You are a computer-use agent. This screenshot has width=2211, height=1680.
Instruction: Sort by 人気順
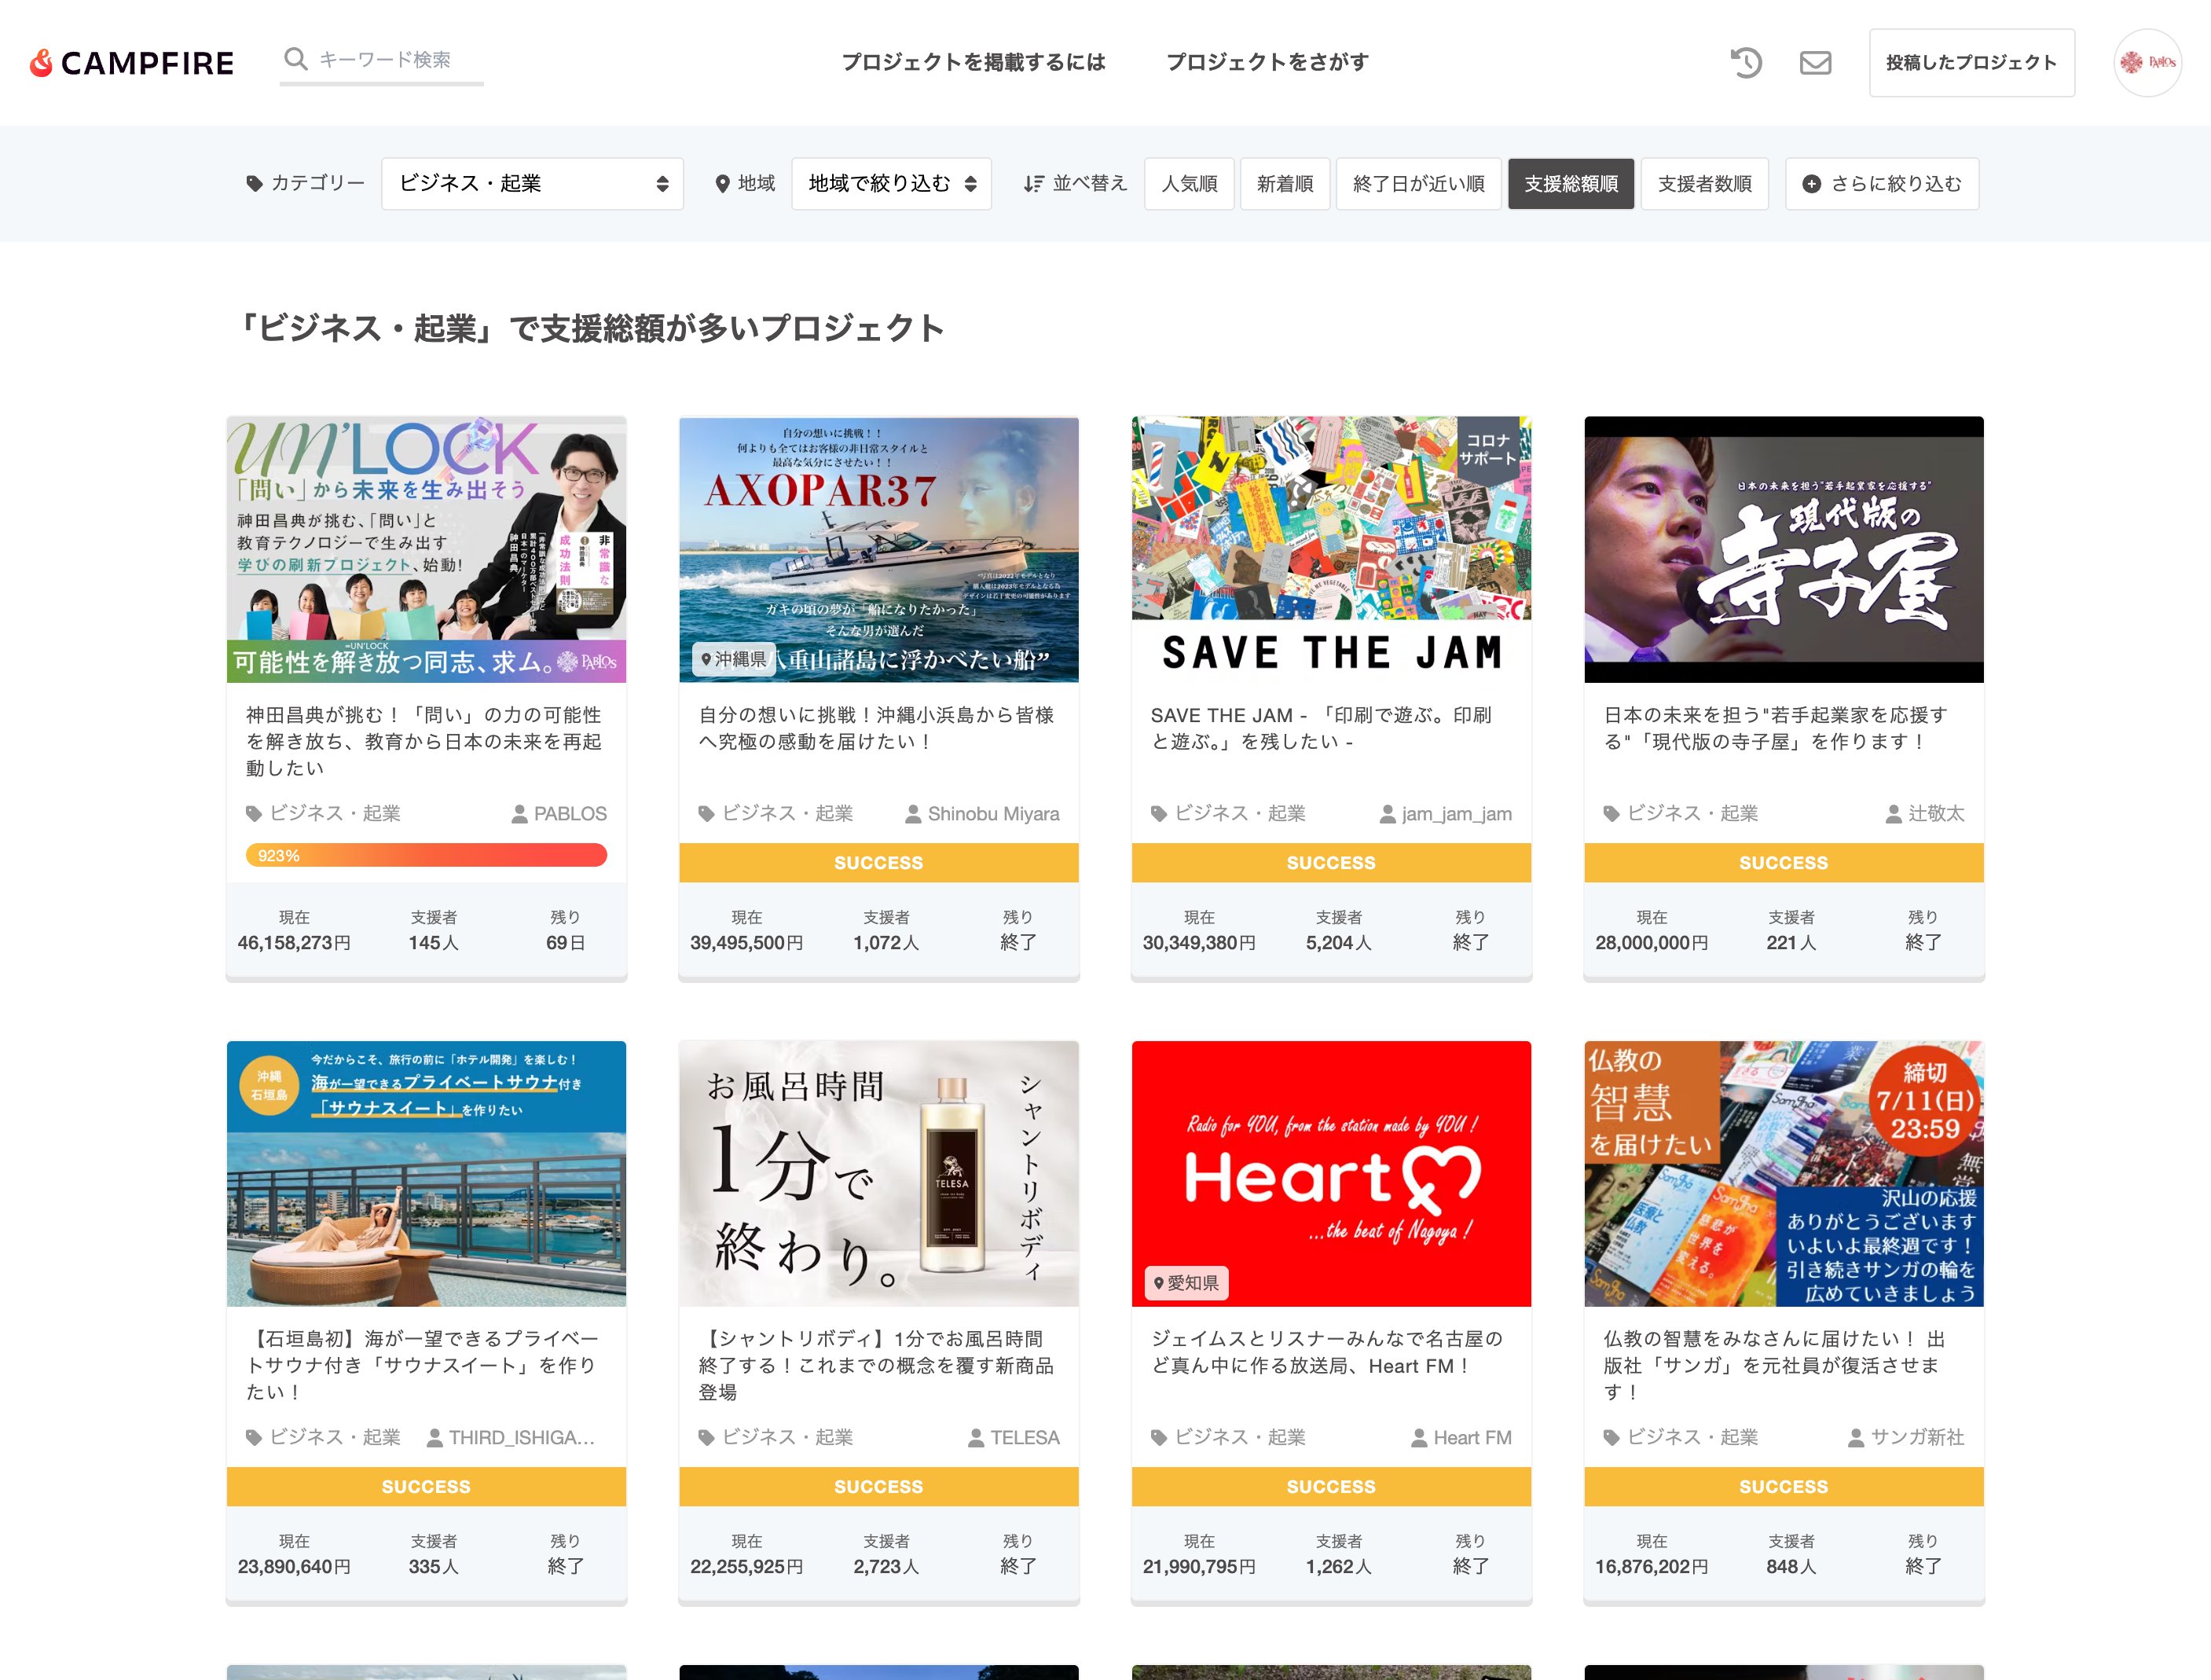click(x=1189, y=184)
